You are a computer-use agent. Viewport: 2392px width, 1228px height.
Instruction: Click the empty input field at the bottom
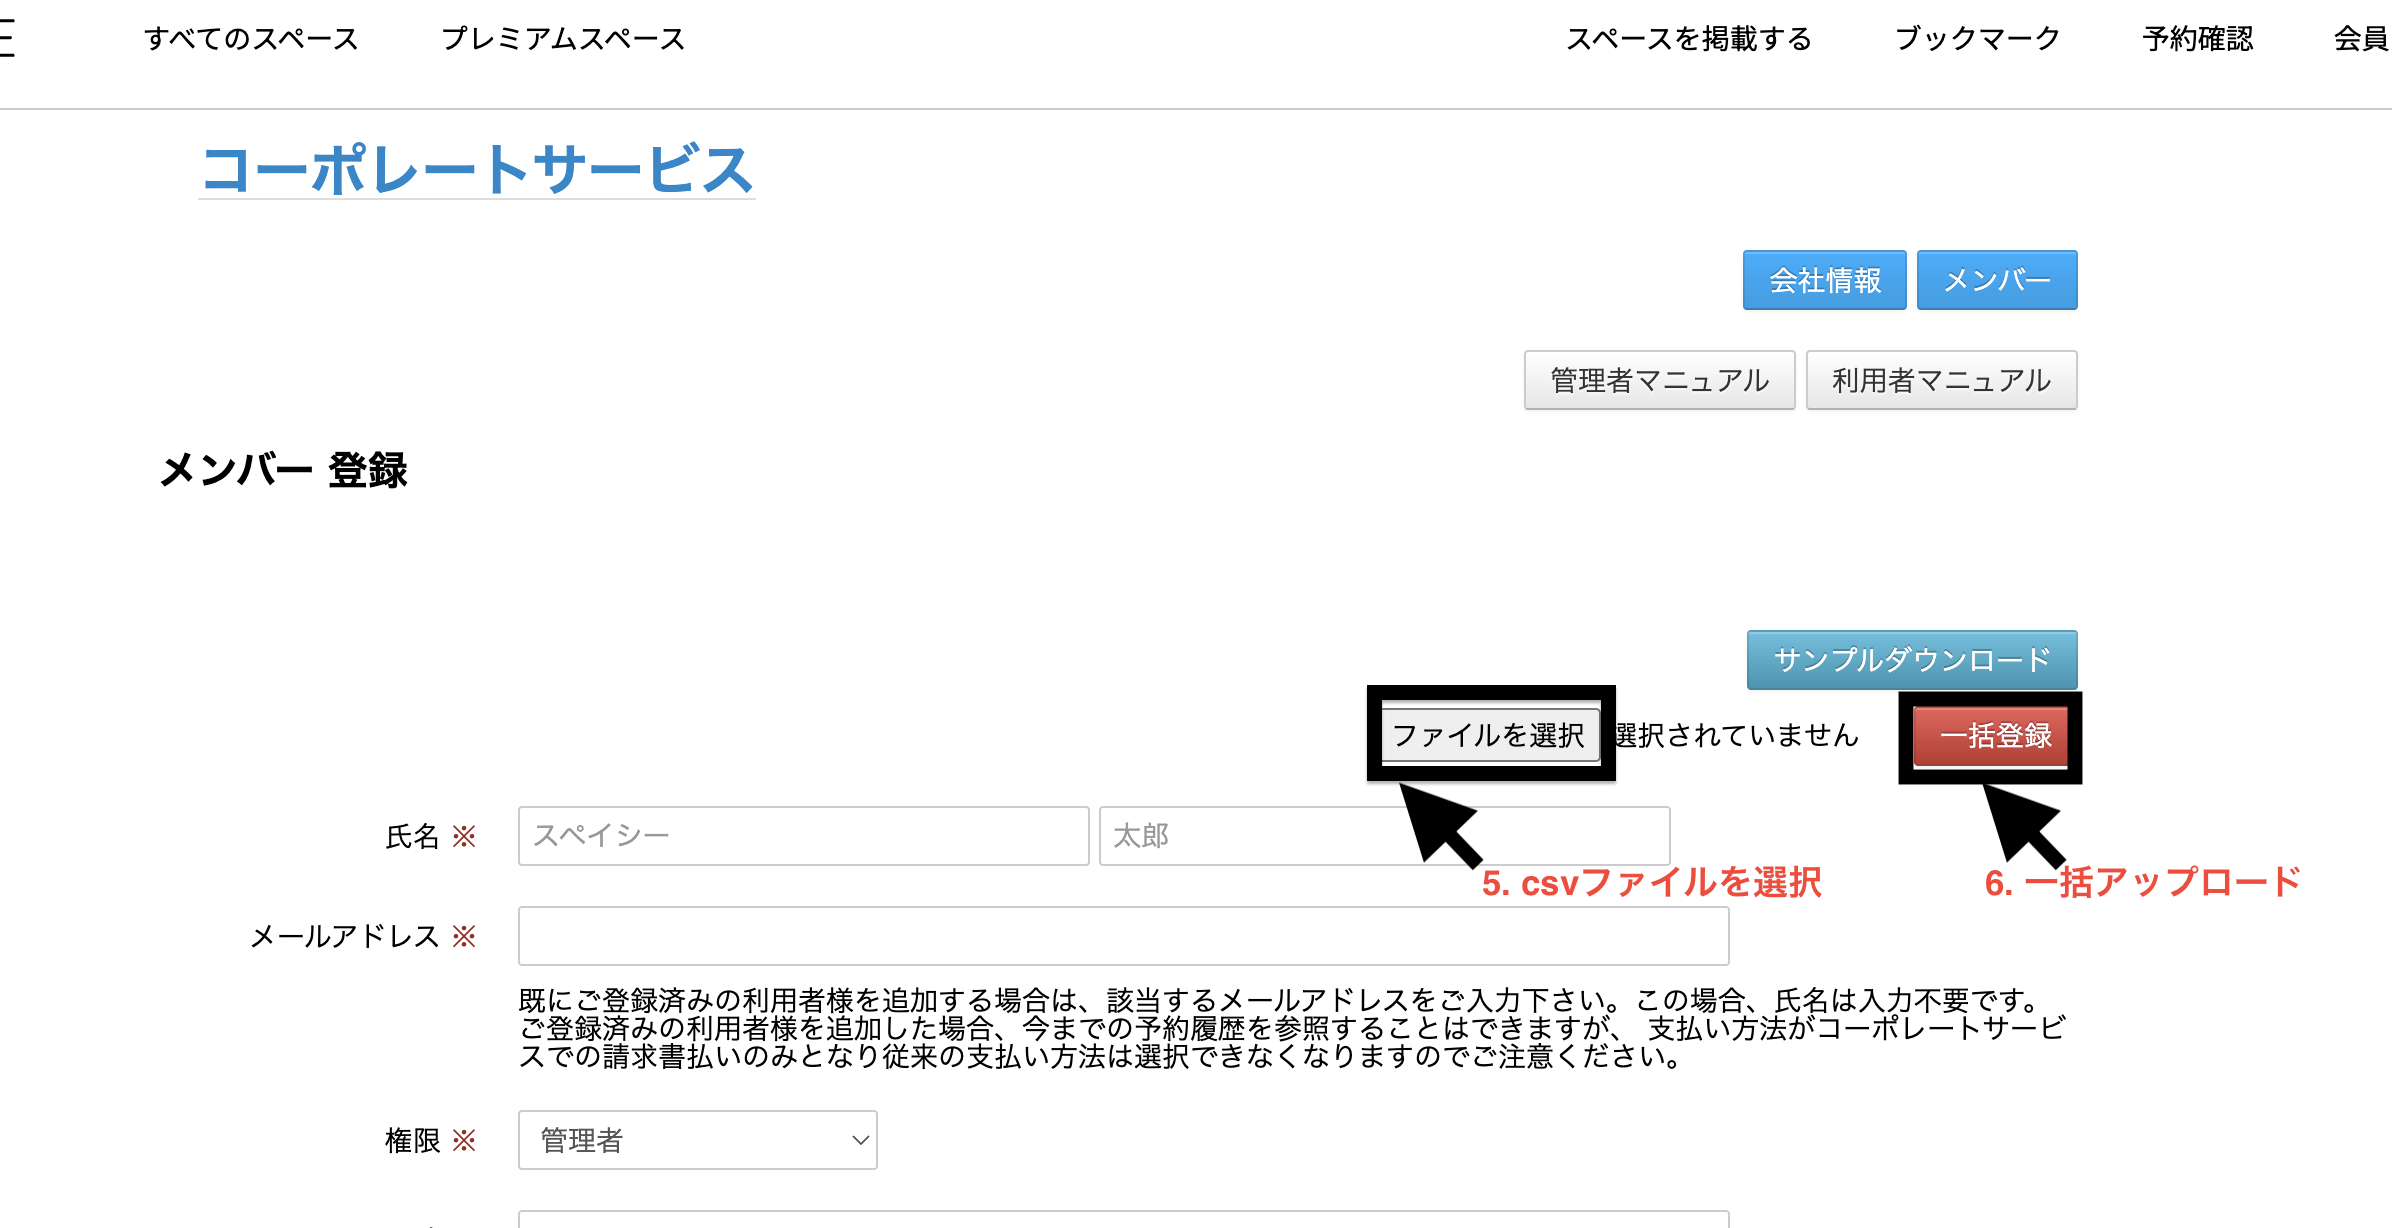pyautogui.click(x=1122, y=1222)
